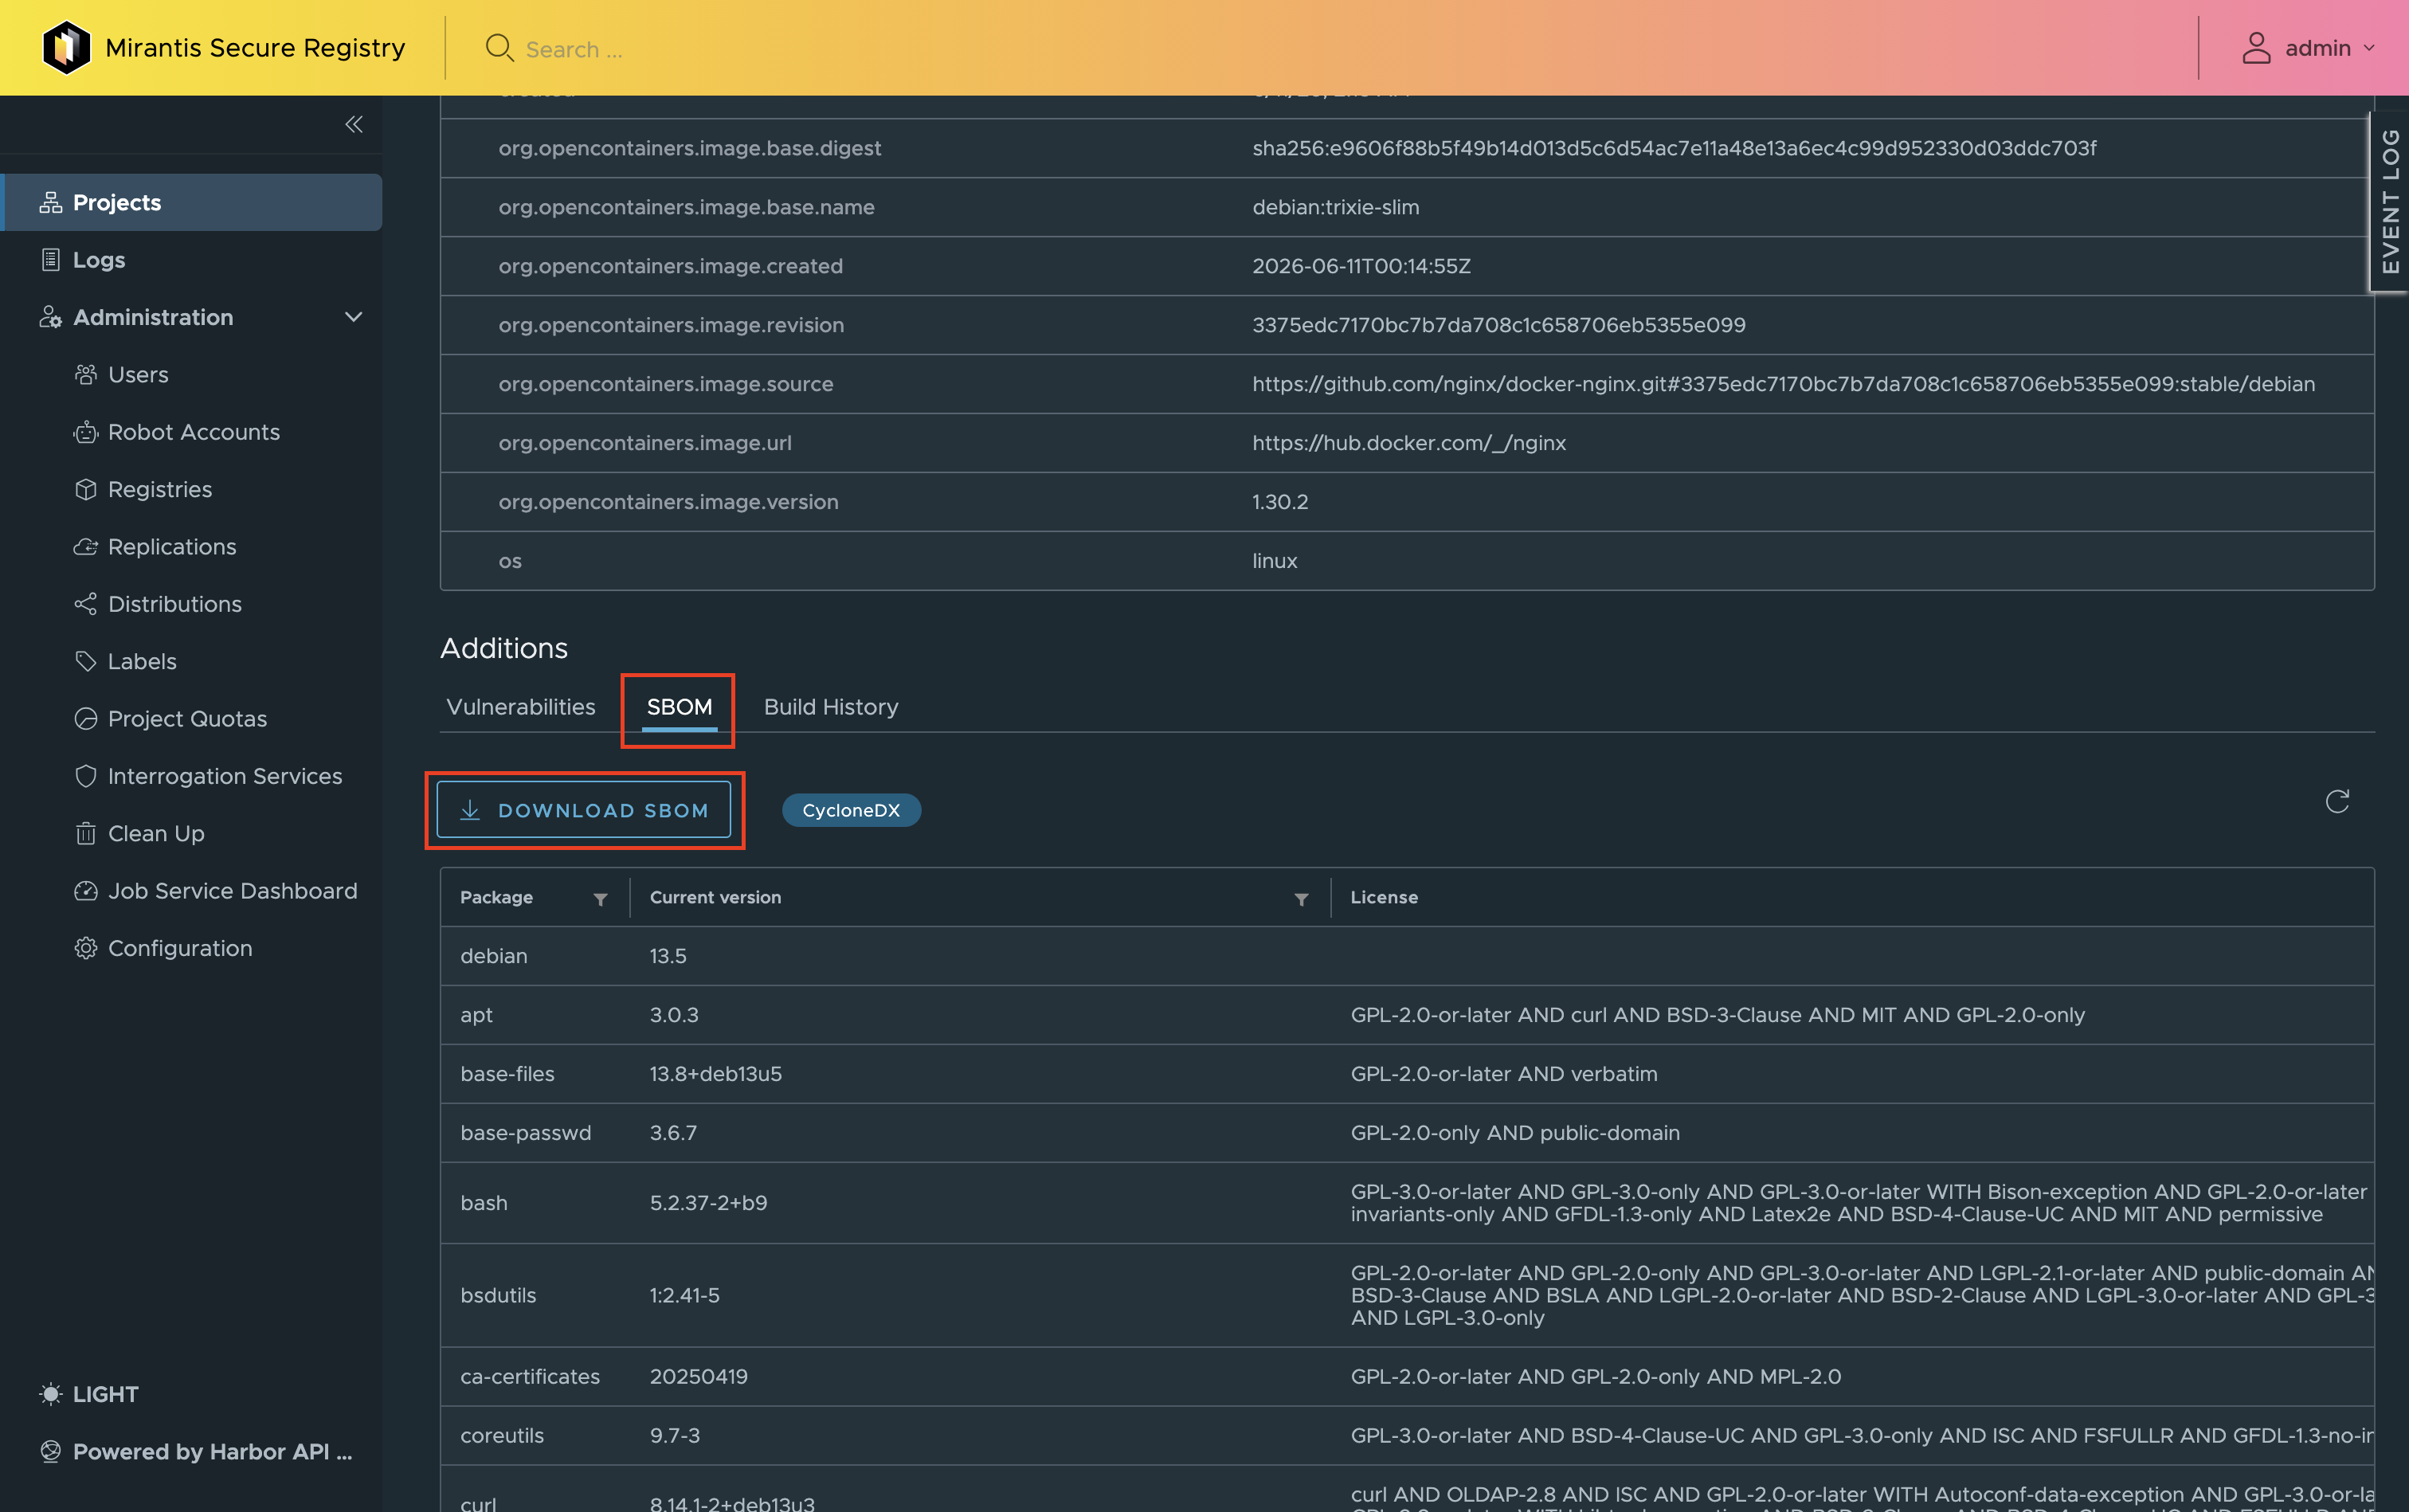Go to Users administration page

click(x=138, y=375)
